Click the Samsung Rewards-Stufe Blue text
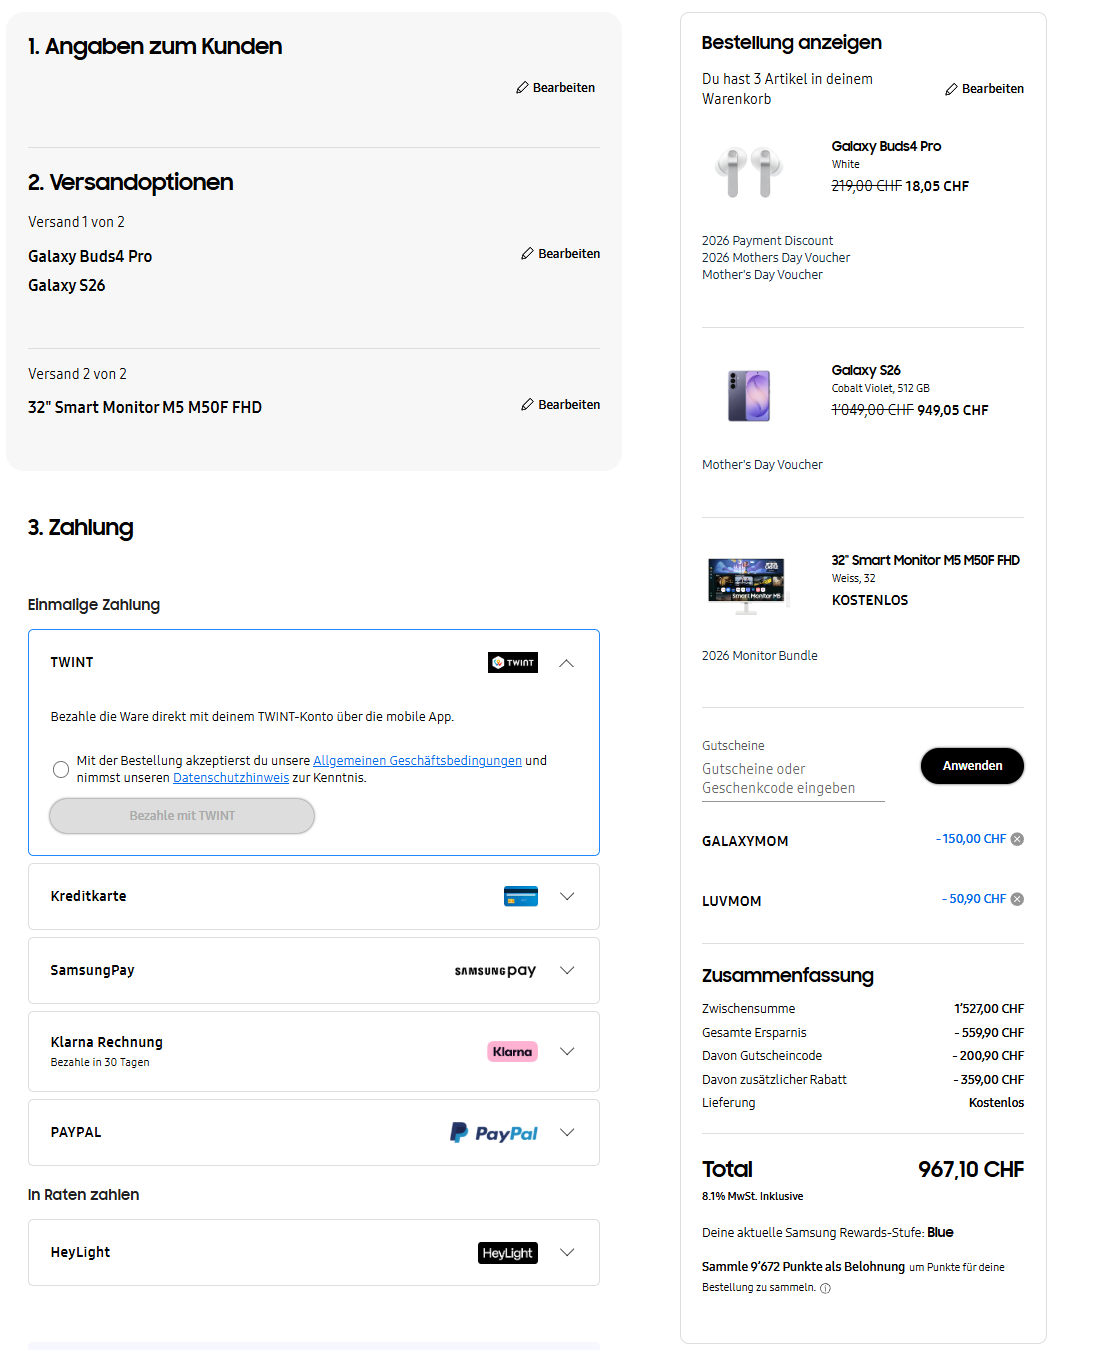Viewport: 1095px width, 1350px height. click(x=940, y=1233)
